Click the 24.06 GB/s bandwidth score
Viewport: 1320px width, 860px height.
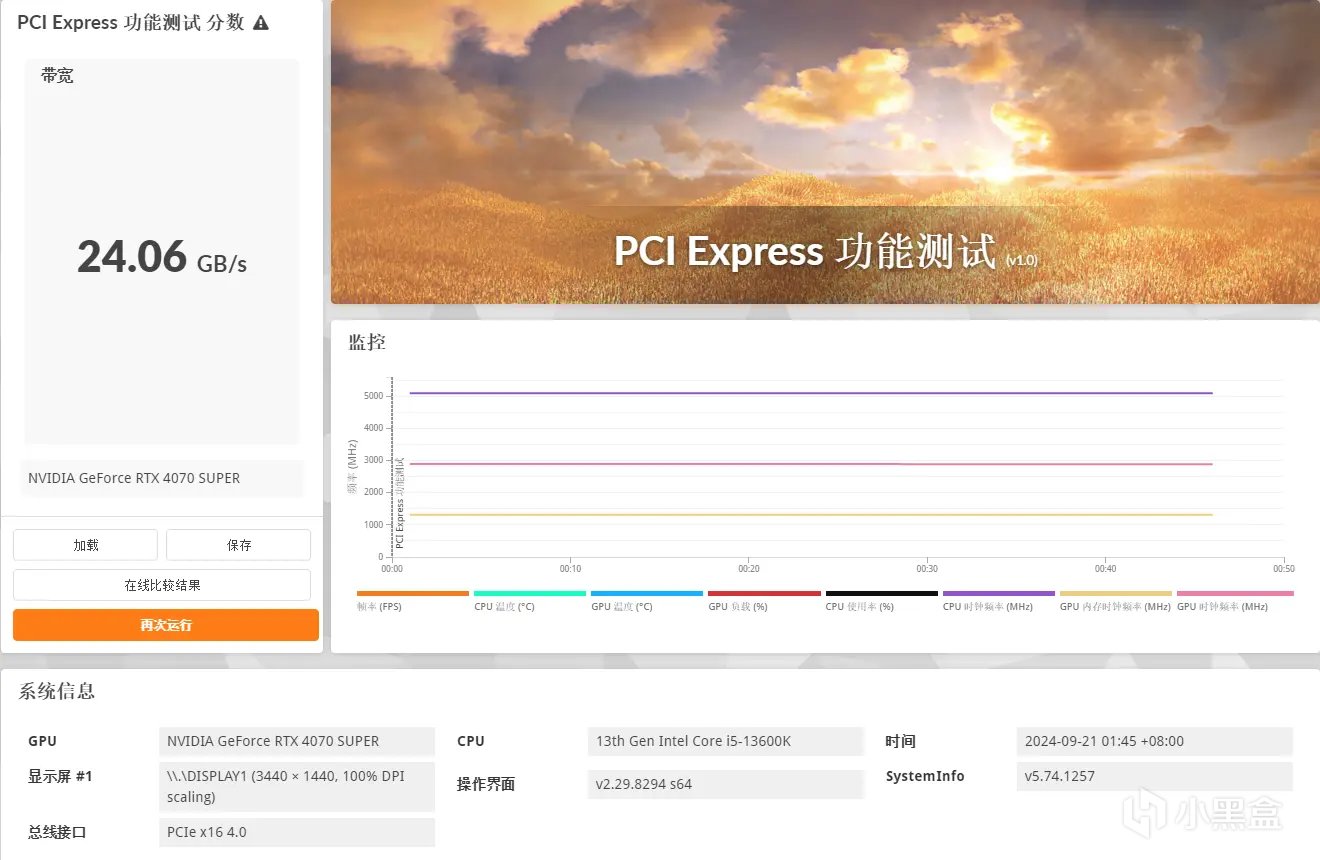[162, 257]
